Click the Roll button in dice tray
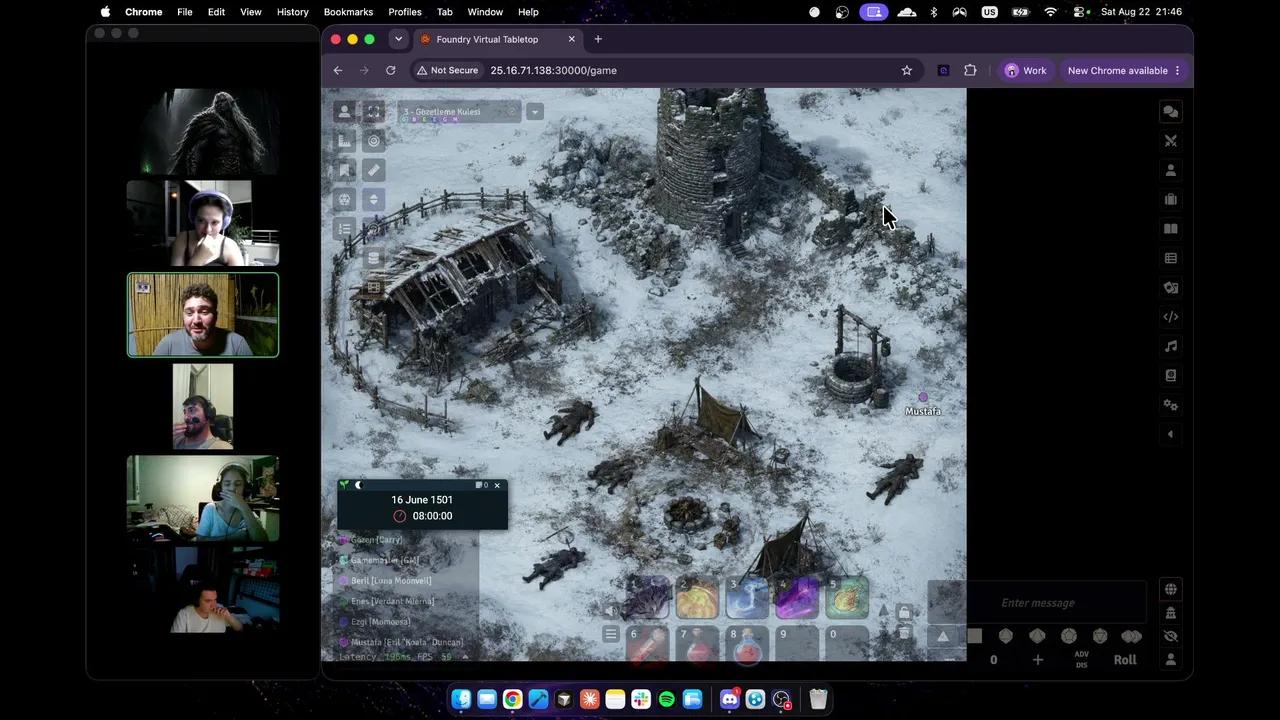 1125,660
